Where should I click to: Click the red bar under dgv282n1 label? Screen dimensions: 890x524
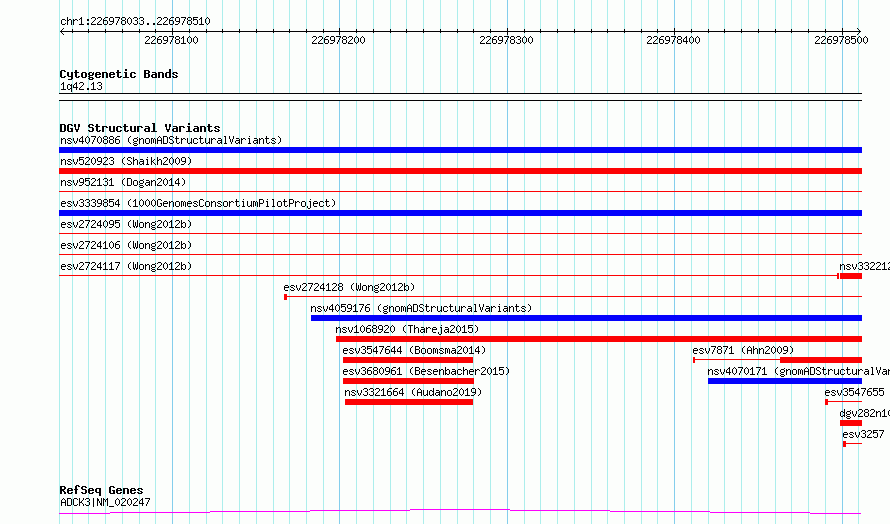tap(851, 423)
